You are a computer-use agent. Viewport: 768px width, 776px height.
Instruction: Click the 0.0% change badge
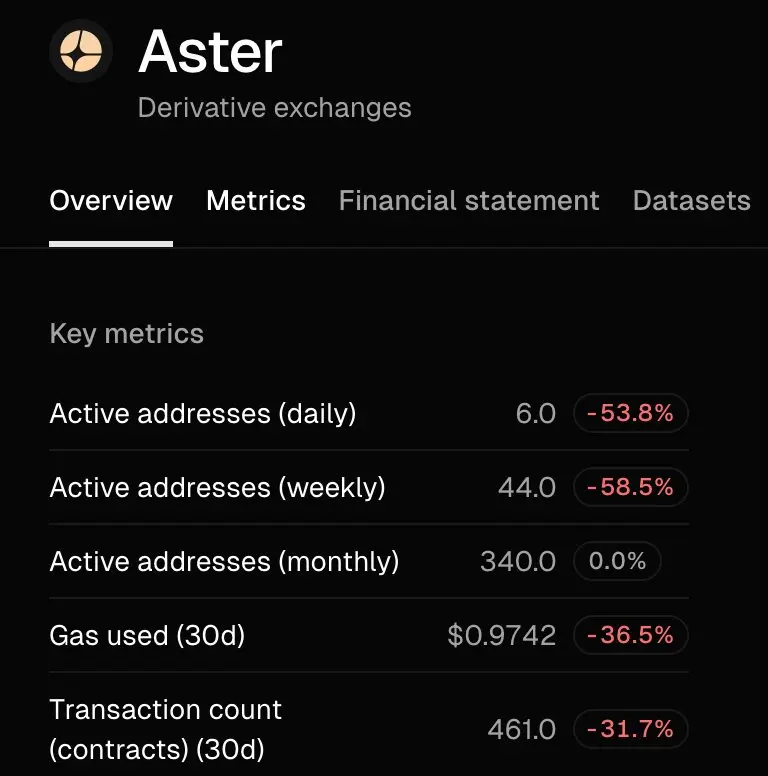pyautogui.click(x=617, y=561)
